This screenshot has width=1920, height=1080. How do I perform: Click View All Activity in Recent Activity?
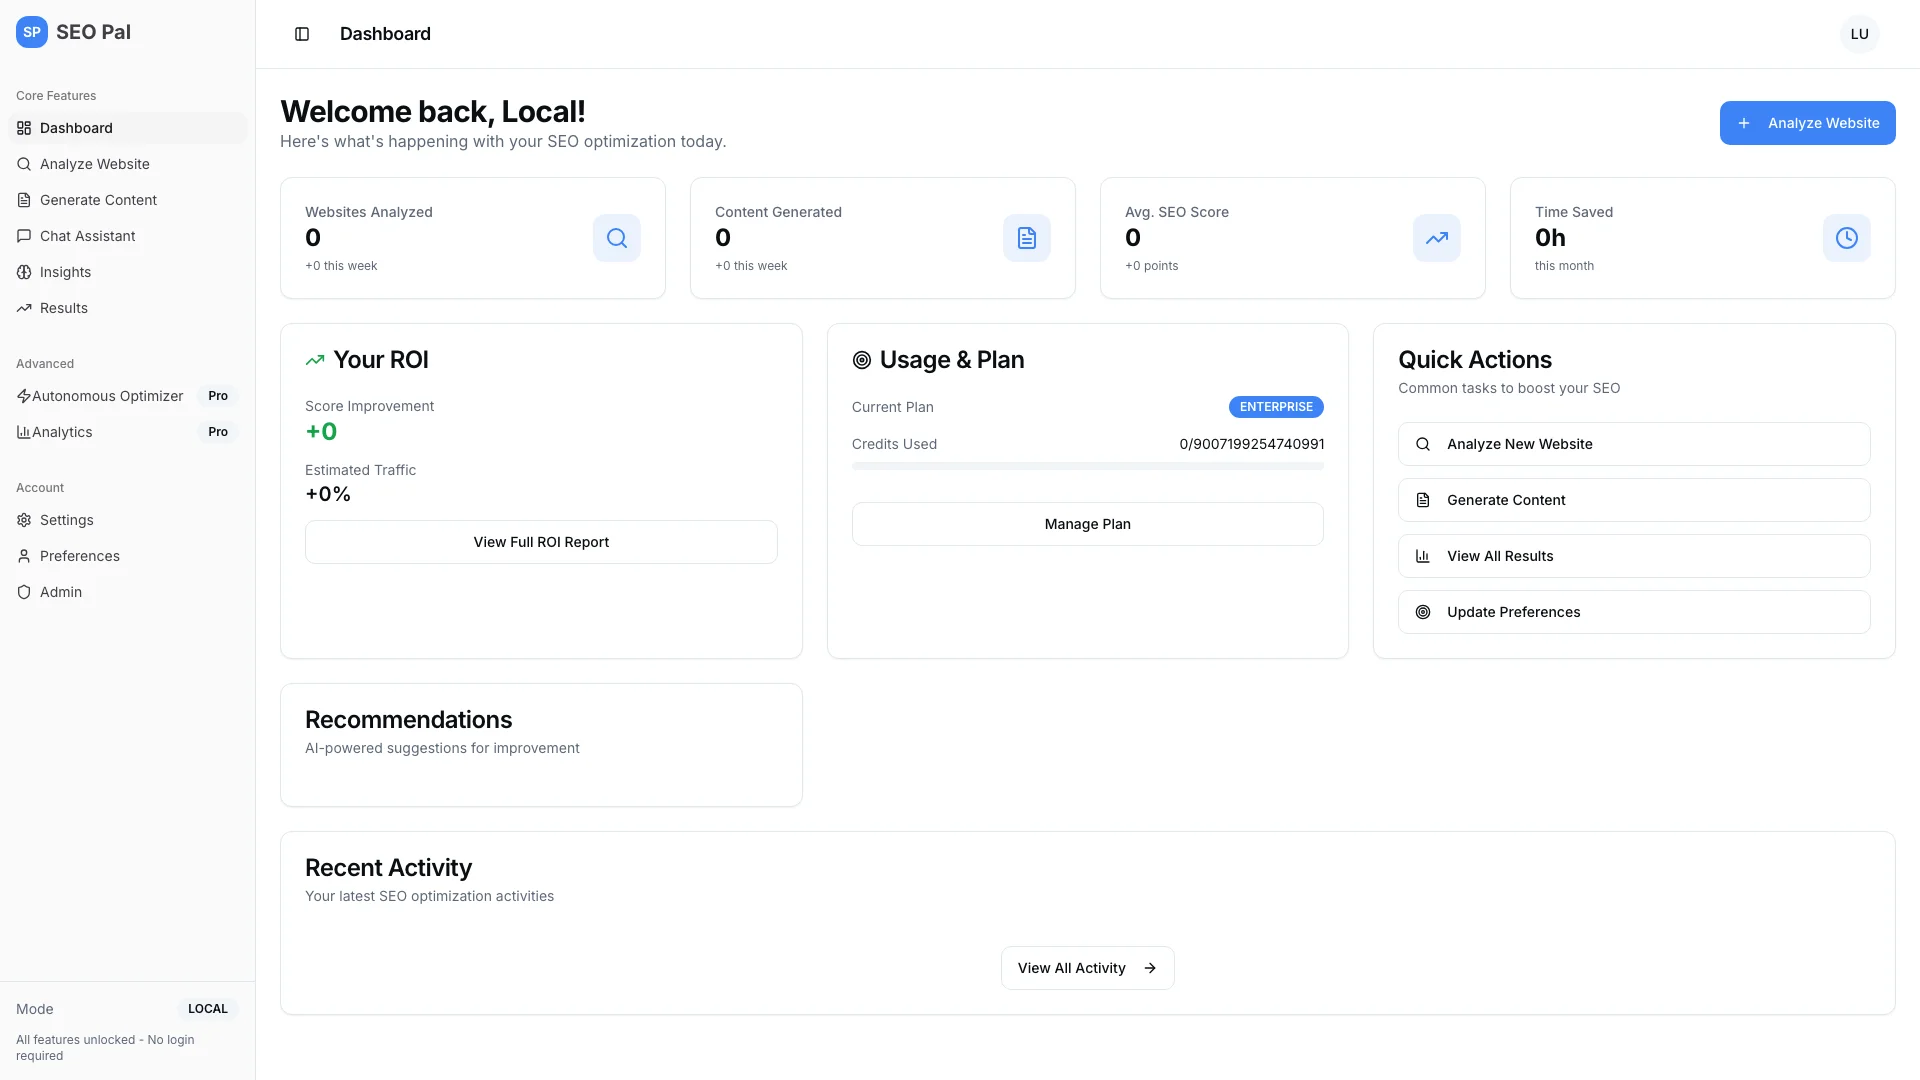pyautogui.click(x=1087, y=967)
